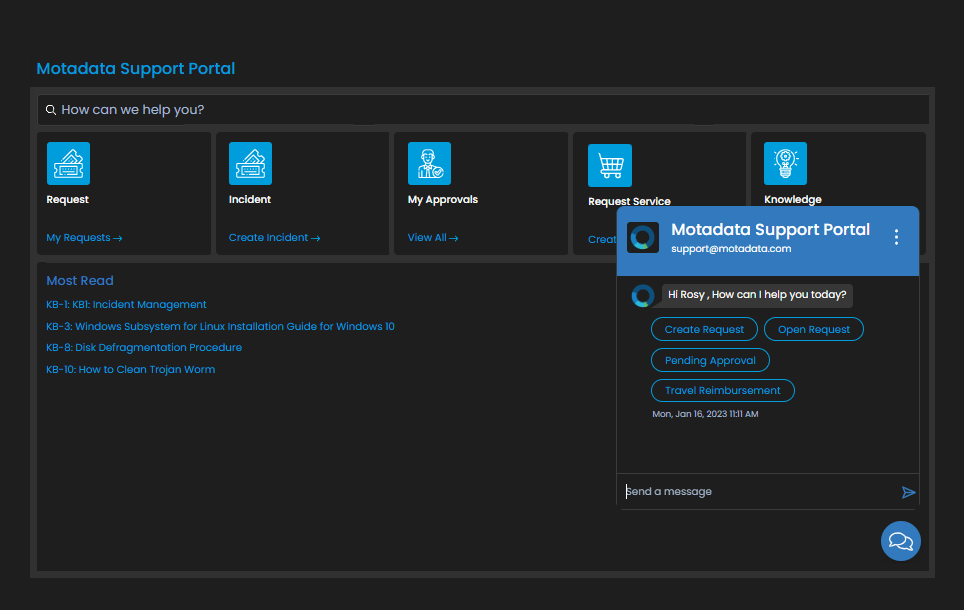
Task: Select Travel Reimbursement chat option
Action: coord(722,390)
